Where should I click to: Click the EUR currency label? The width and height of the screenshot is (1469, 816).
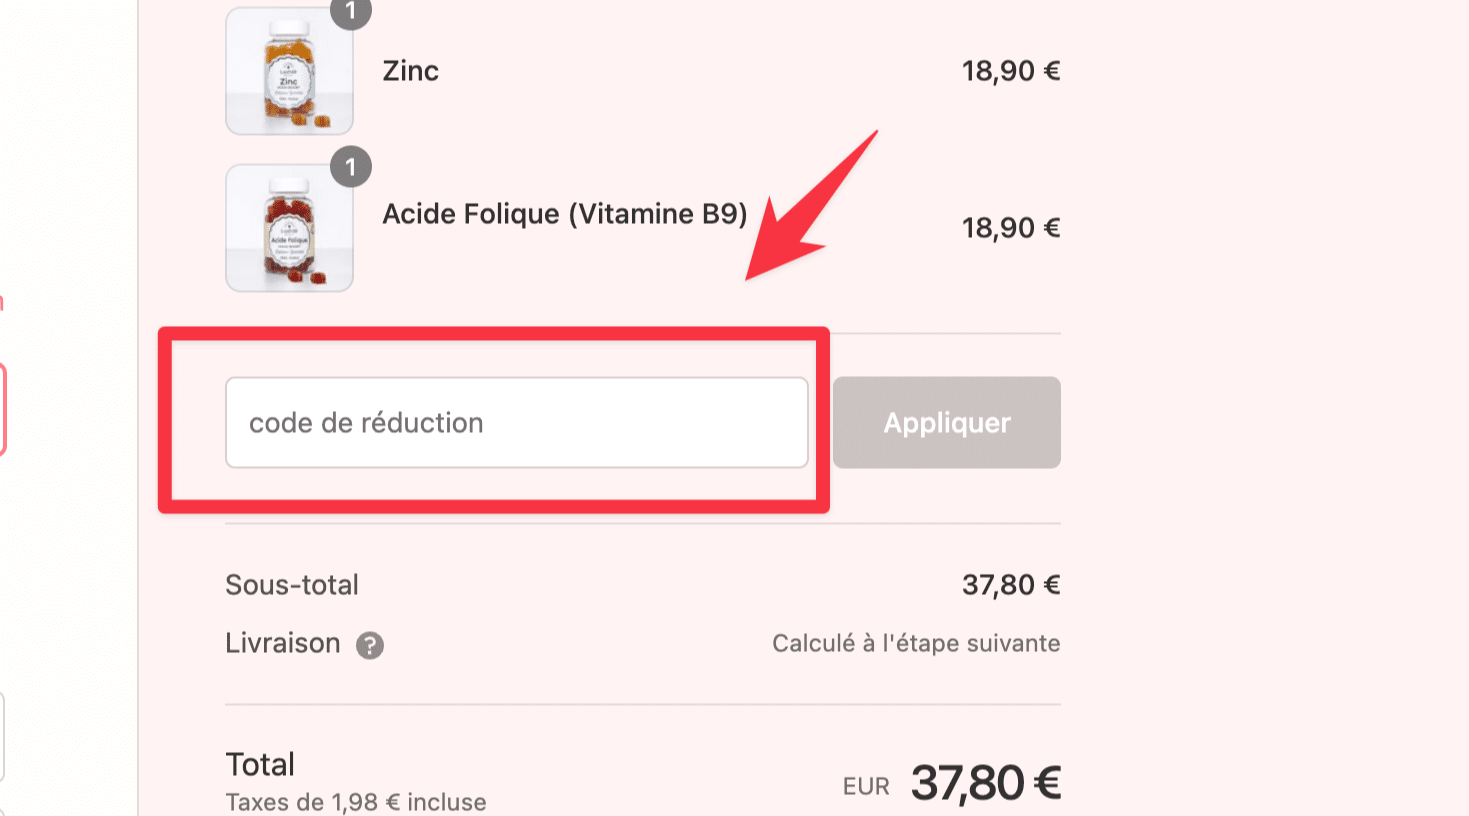(x=866, y=787)
